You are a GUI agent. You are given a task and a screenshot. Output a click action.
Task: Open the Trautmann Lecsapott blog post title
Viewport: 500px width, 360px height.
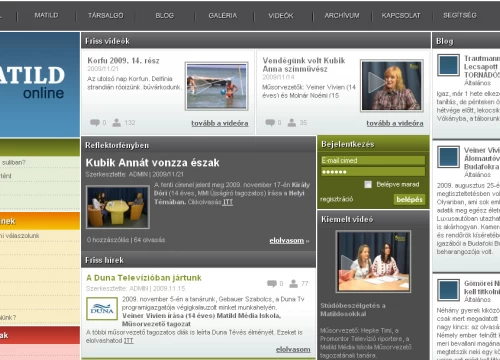[482, 67]
